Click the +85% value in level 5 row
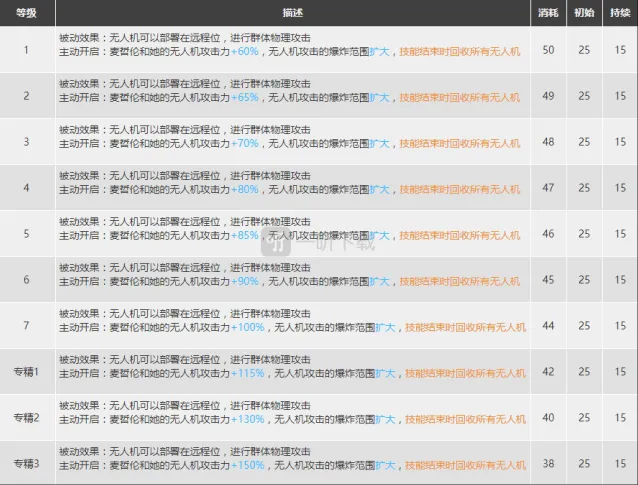Viewport: 638px width, 485px height. coord(245,236)
